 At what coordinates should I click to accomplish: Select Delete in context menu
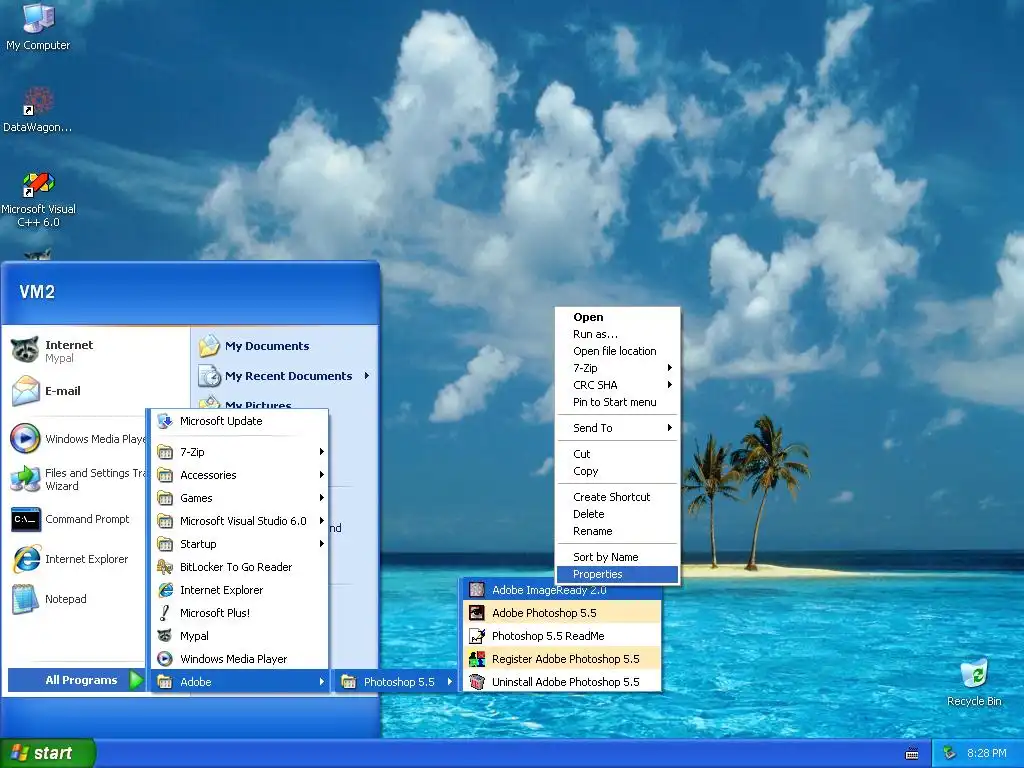coord(617,514)
